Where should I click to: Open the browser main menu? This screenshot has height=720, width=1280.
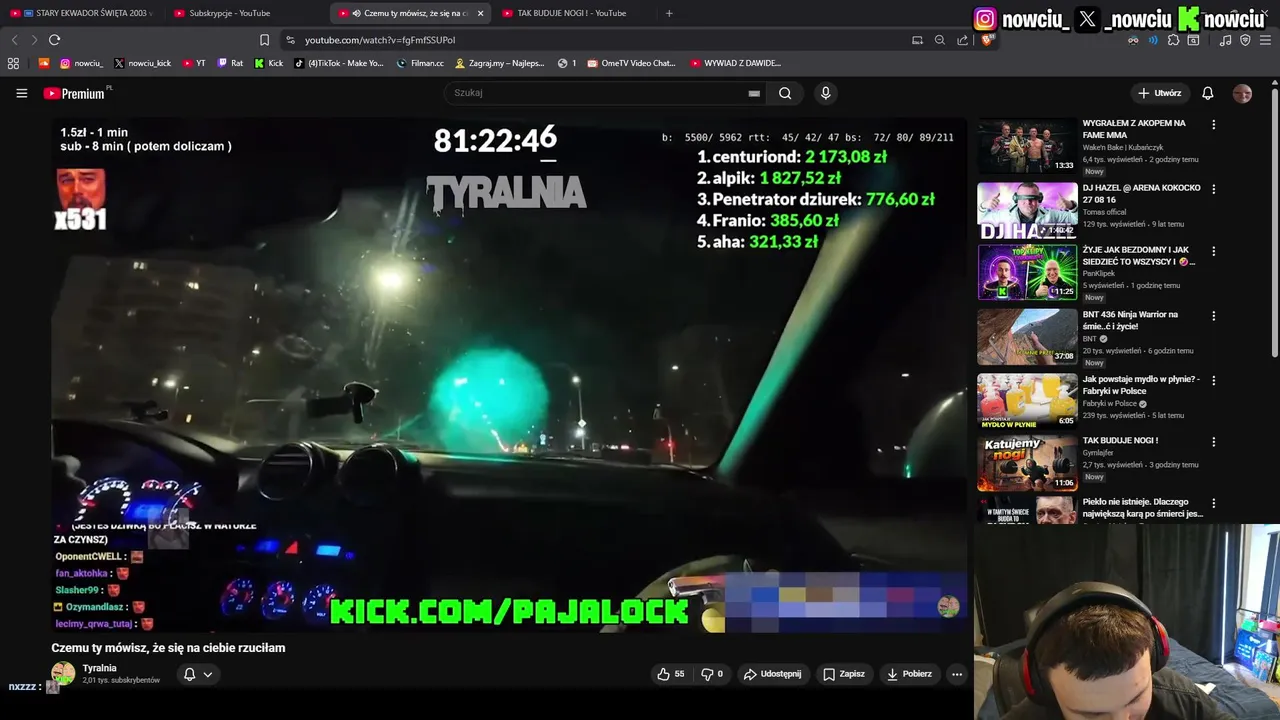[x=1265, y=40]
